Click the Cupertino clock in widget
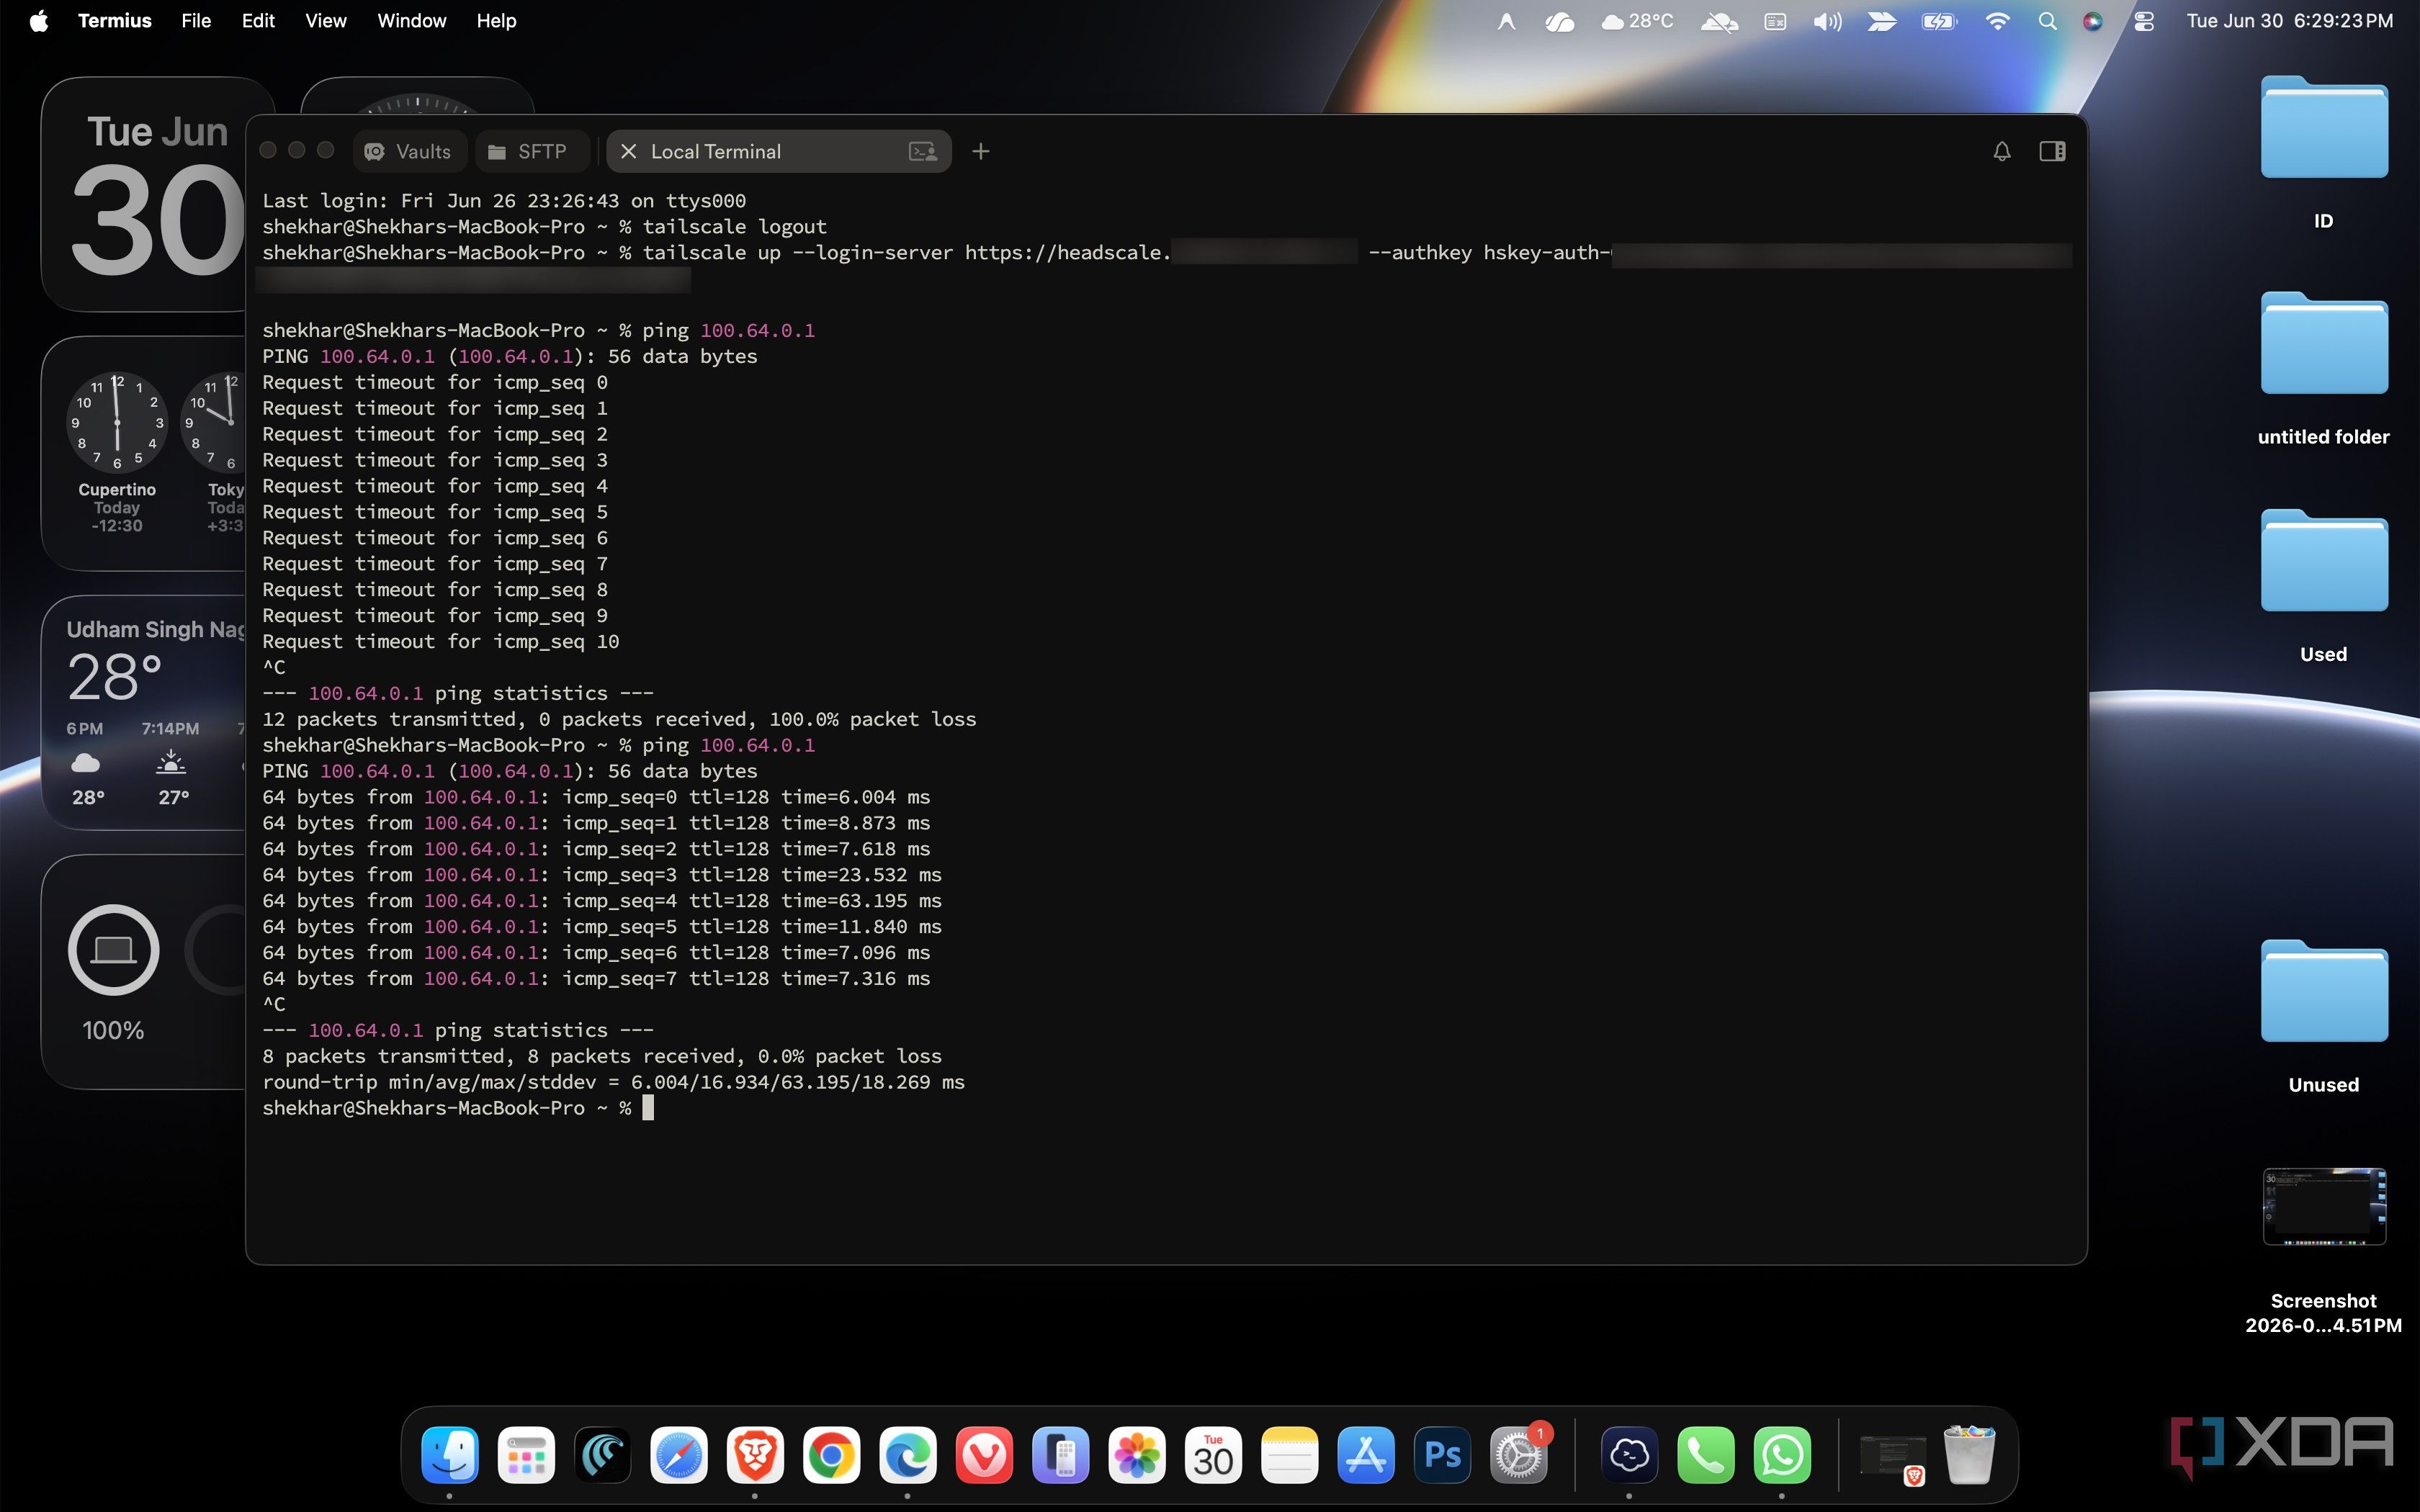Screen dimensions: 2420x1512 [117, 422]
